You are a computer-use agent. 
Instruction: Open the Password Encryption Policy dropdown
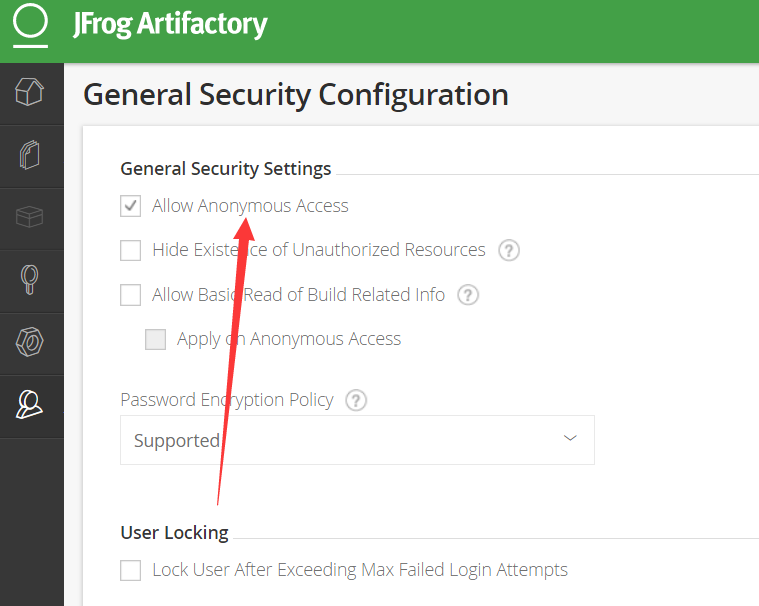[357, 440]
